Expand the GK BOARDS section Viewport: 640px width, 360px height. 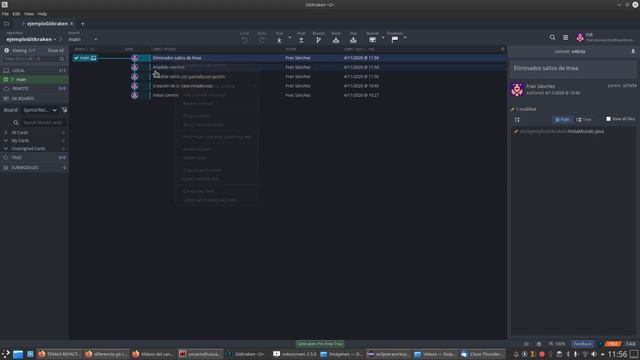click(34, 98)
